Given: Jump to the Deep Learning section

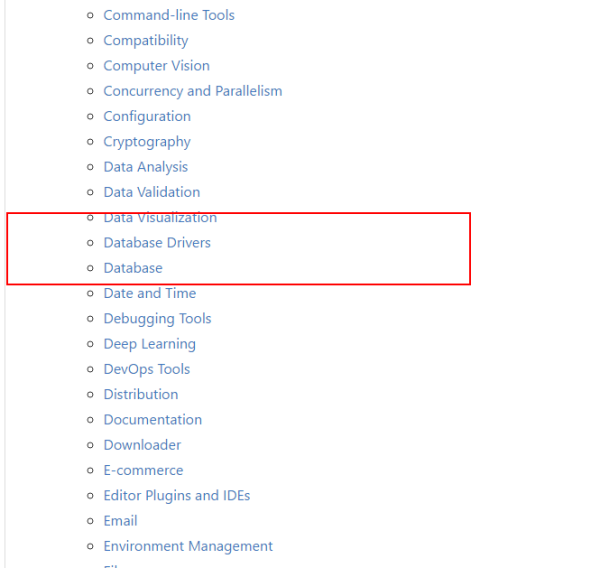Looking at the screenshot, I should click(x=150, y=344).
